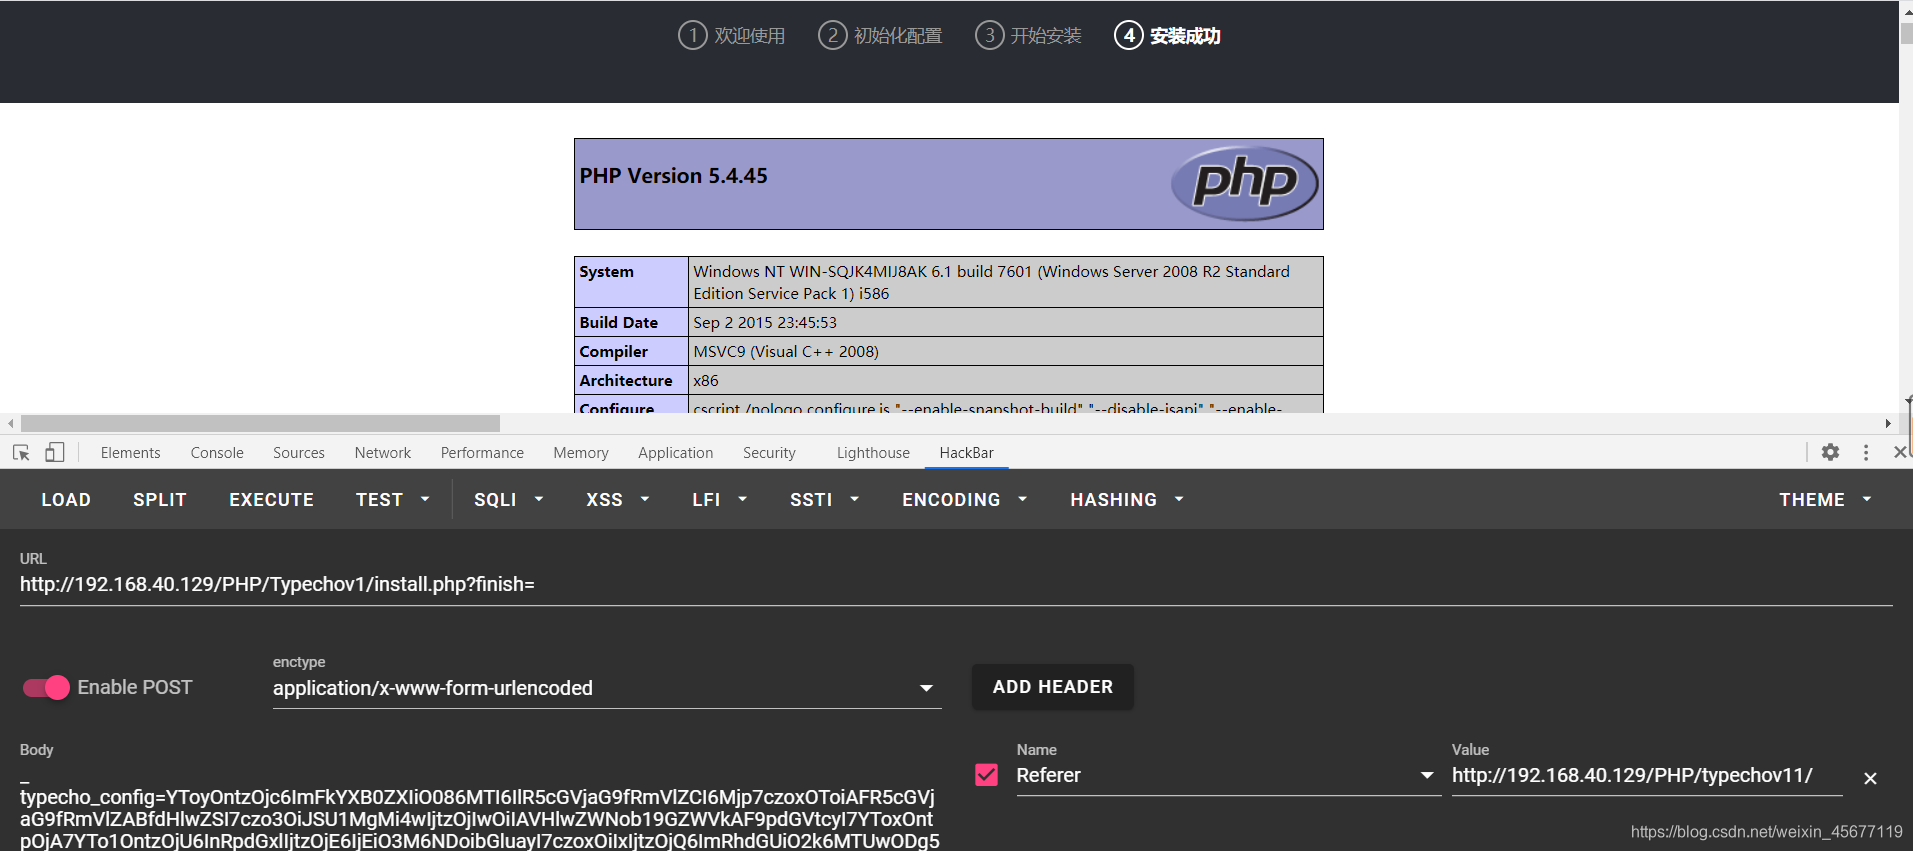Switch to the Memory tab
This screenshot has width=1913, height=851.
click(581, 452)
